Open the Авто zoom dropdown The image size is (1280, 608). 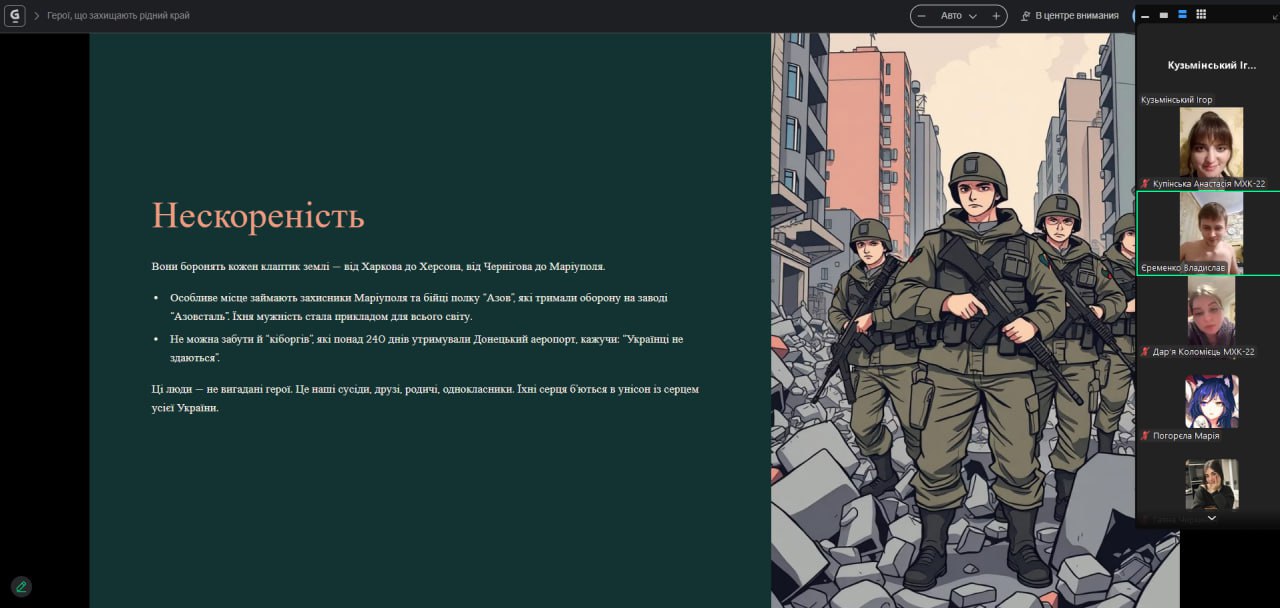click(x=958, y=16)
